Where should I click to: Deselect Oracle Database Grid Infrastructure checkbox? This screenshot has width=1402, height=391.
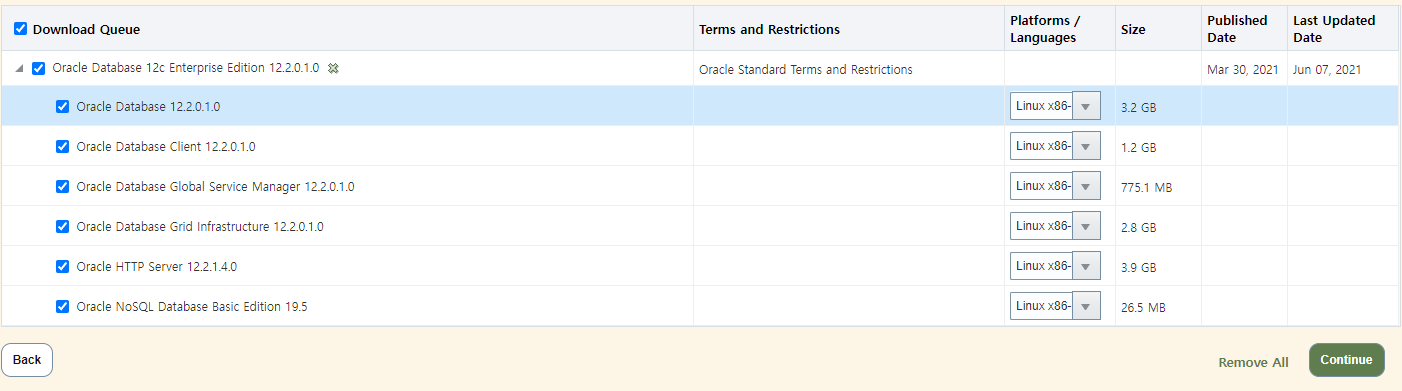point(63,226)
